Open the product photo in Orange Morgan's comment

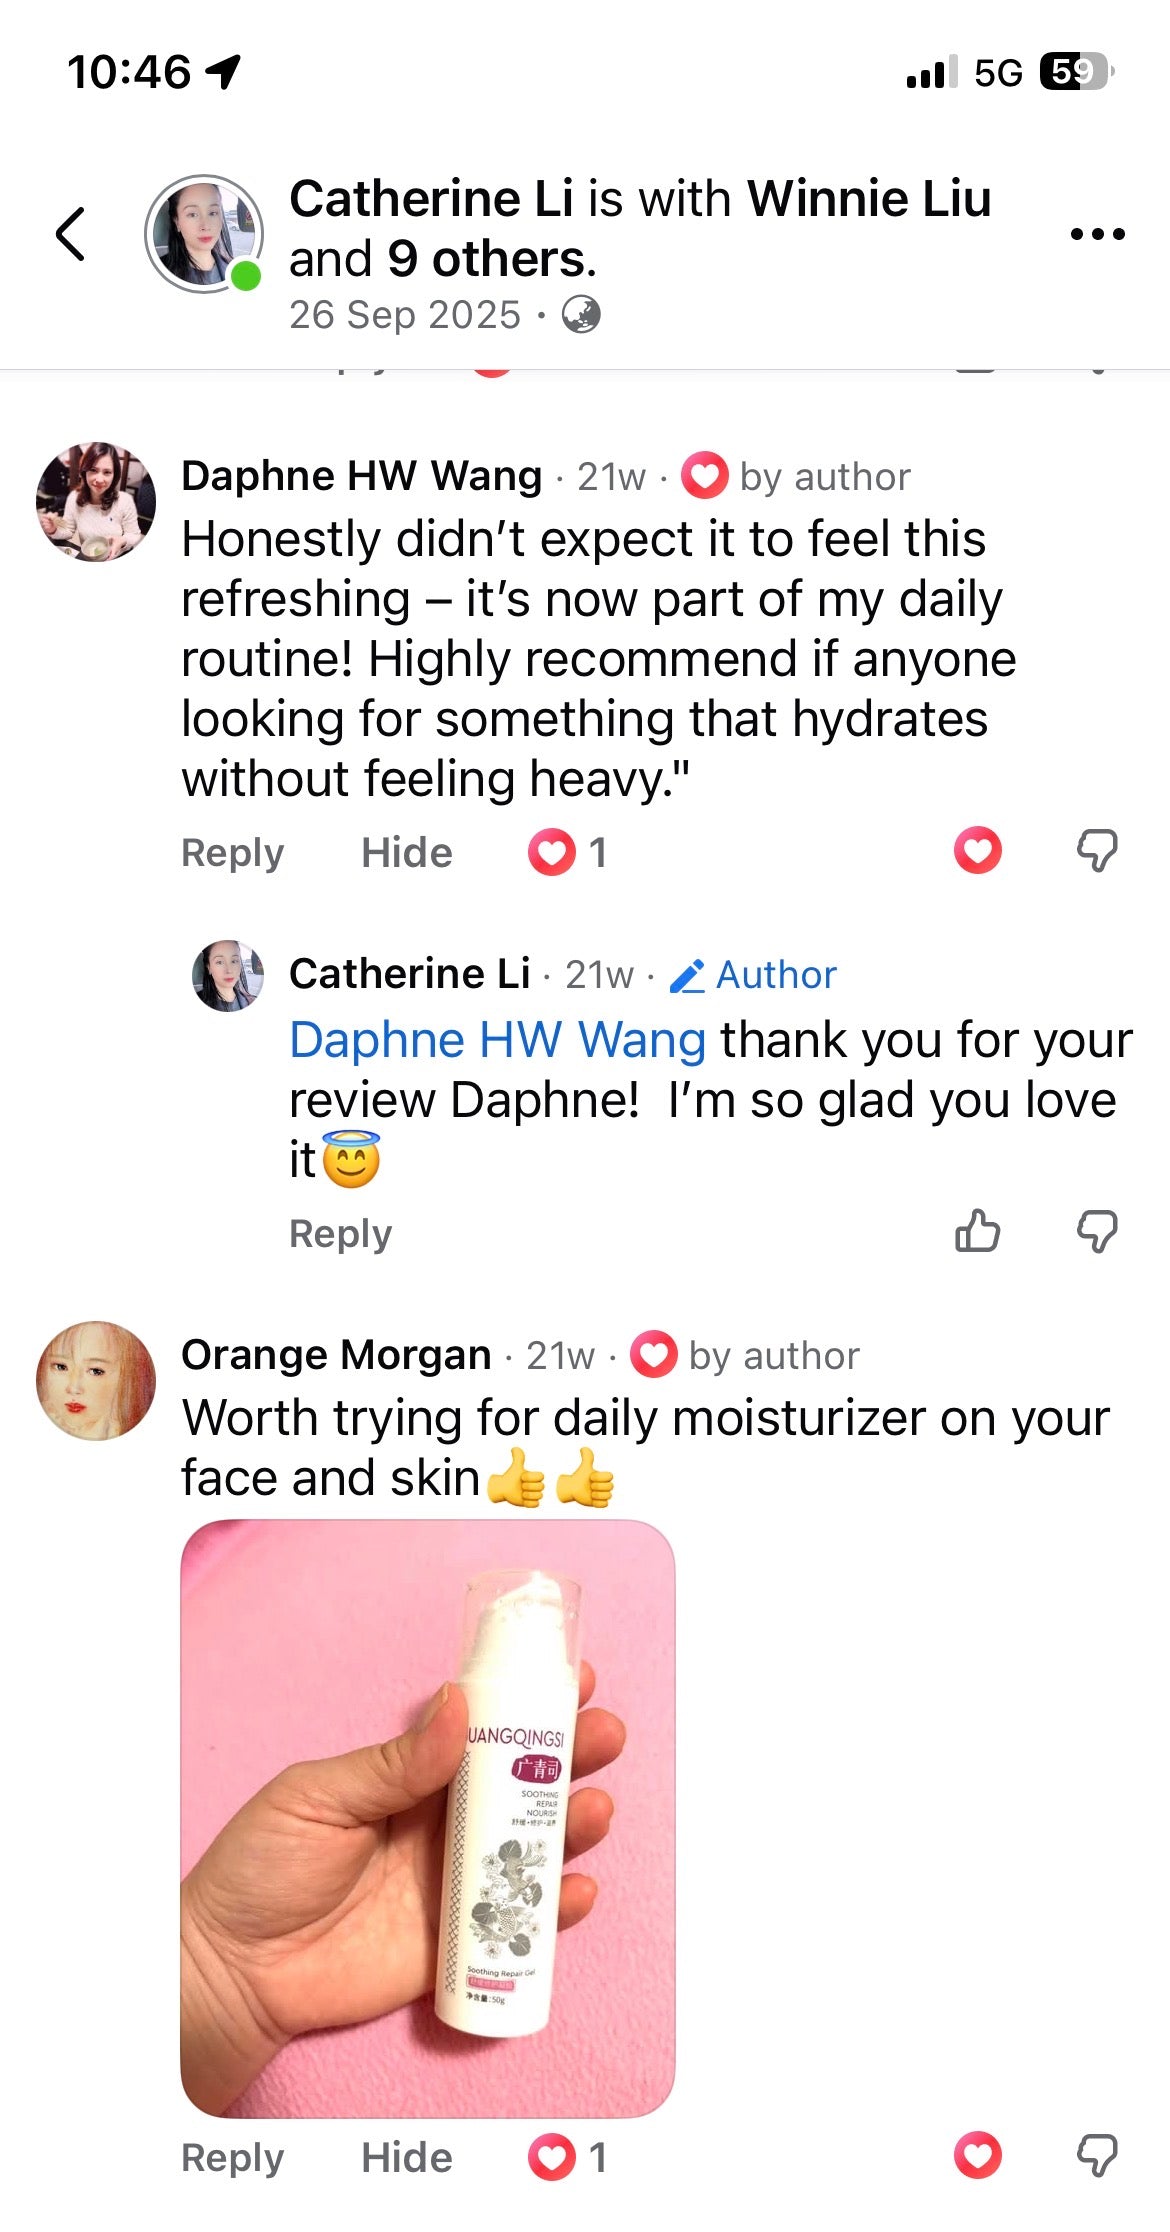(428, 1818)
